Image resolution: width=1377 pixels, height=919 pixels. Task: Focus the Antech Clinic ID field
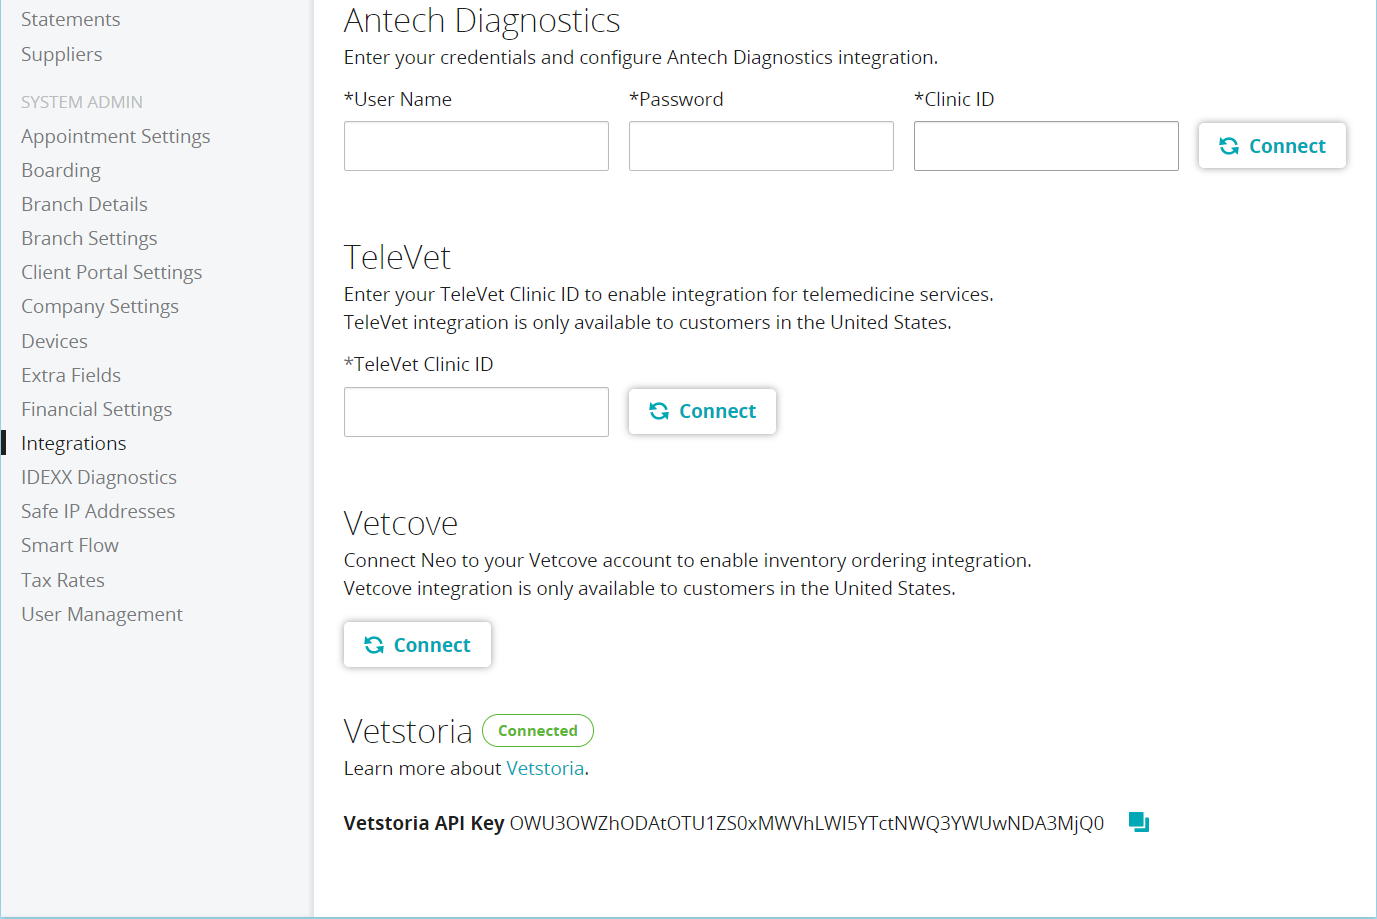pyautogui.click(x=1046, y=146)
